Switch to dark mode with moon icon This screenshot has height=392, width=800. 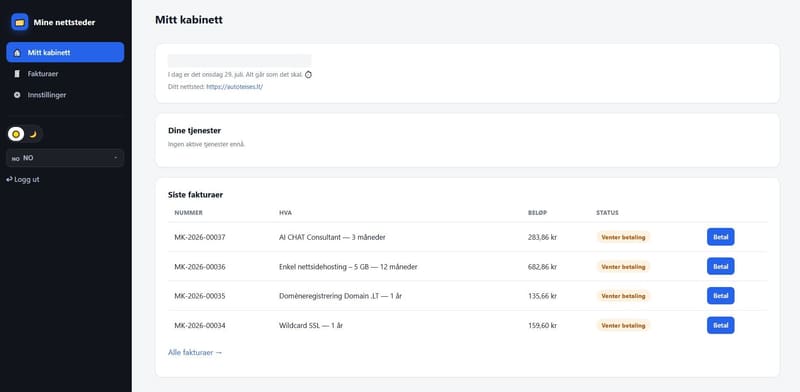[x=33, y=134]
